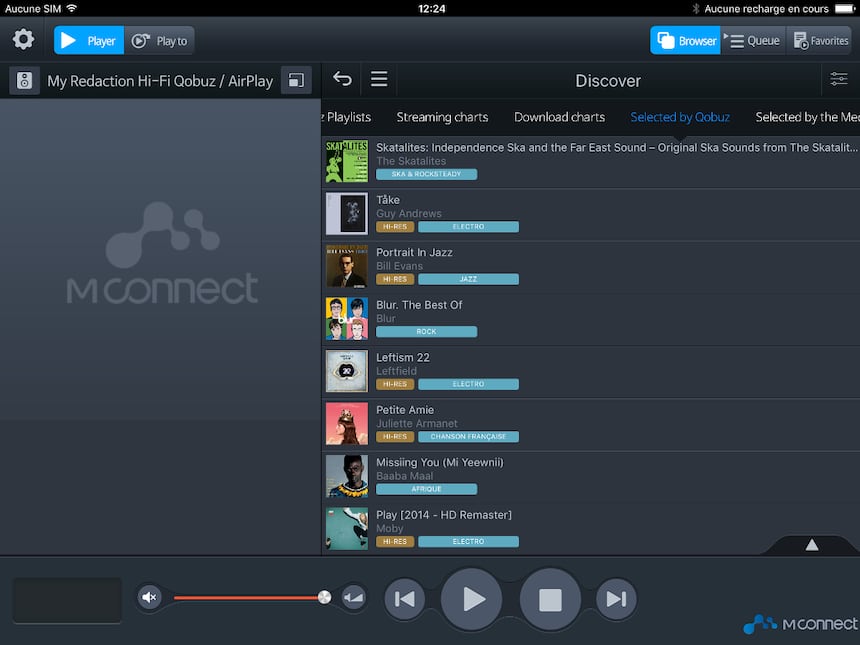Click the JAZZ genre tag
860x645 pixels.
click(x=468, y=279)
